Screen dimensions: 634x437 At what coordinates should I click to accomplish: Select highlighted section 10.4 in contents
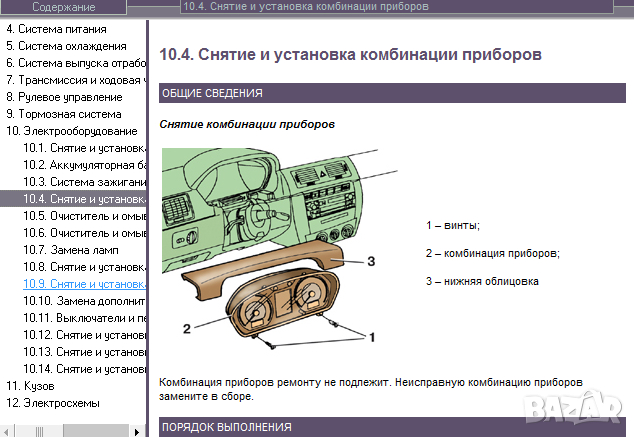[x=85, y=199]
